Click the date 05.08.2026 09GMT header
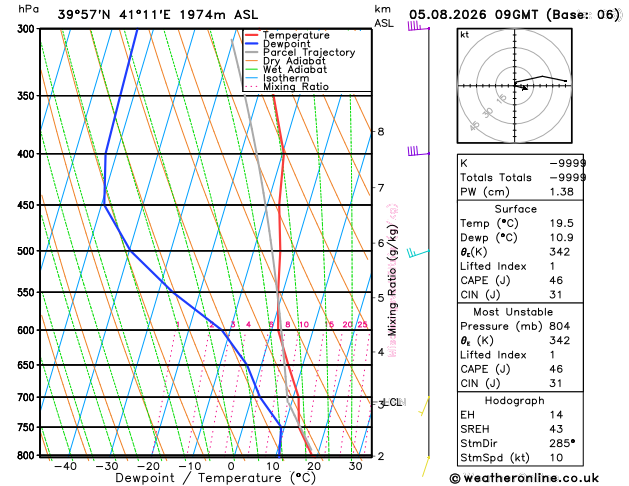The height and width of the screenshot is (486, 629). tap(514, 15)
